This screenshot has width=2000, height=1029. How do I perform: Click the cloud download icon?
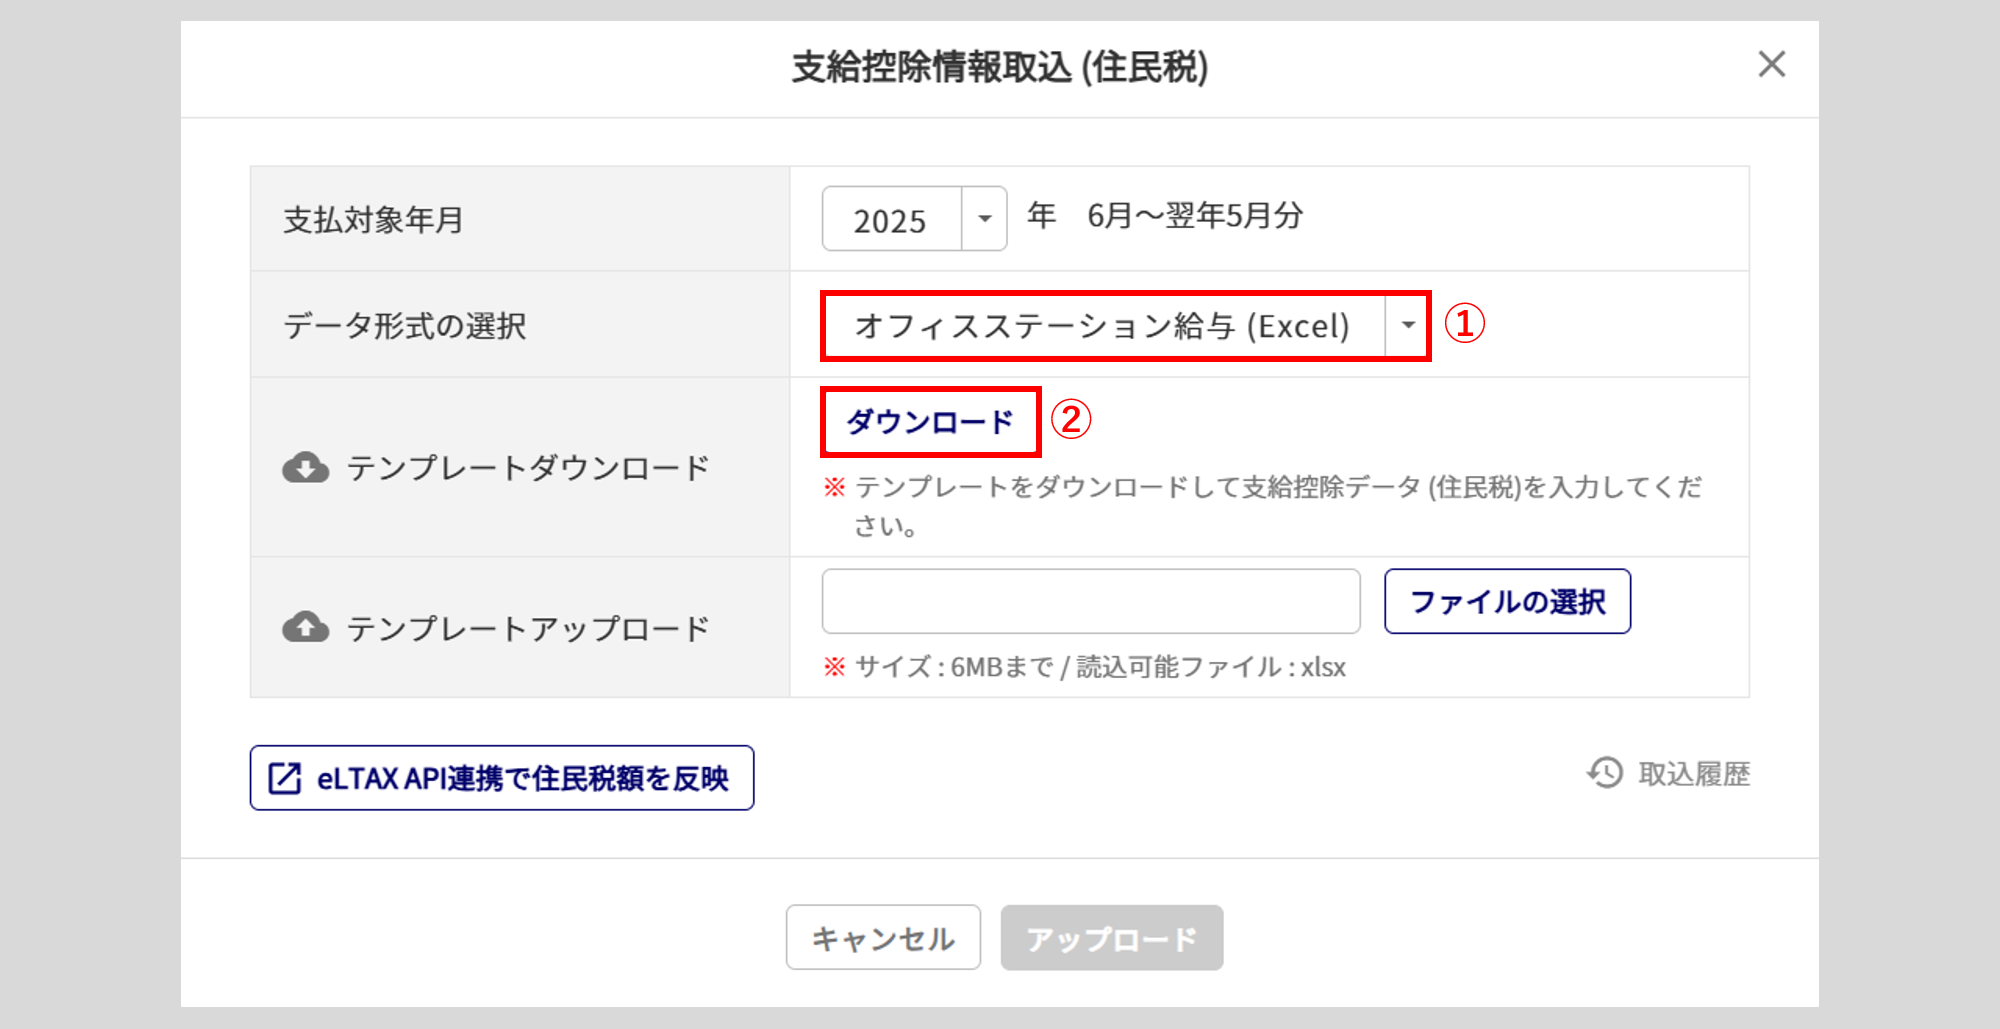[x=305, y=468]
